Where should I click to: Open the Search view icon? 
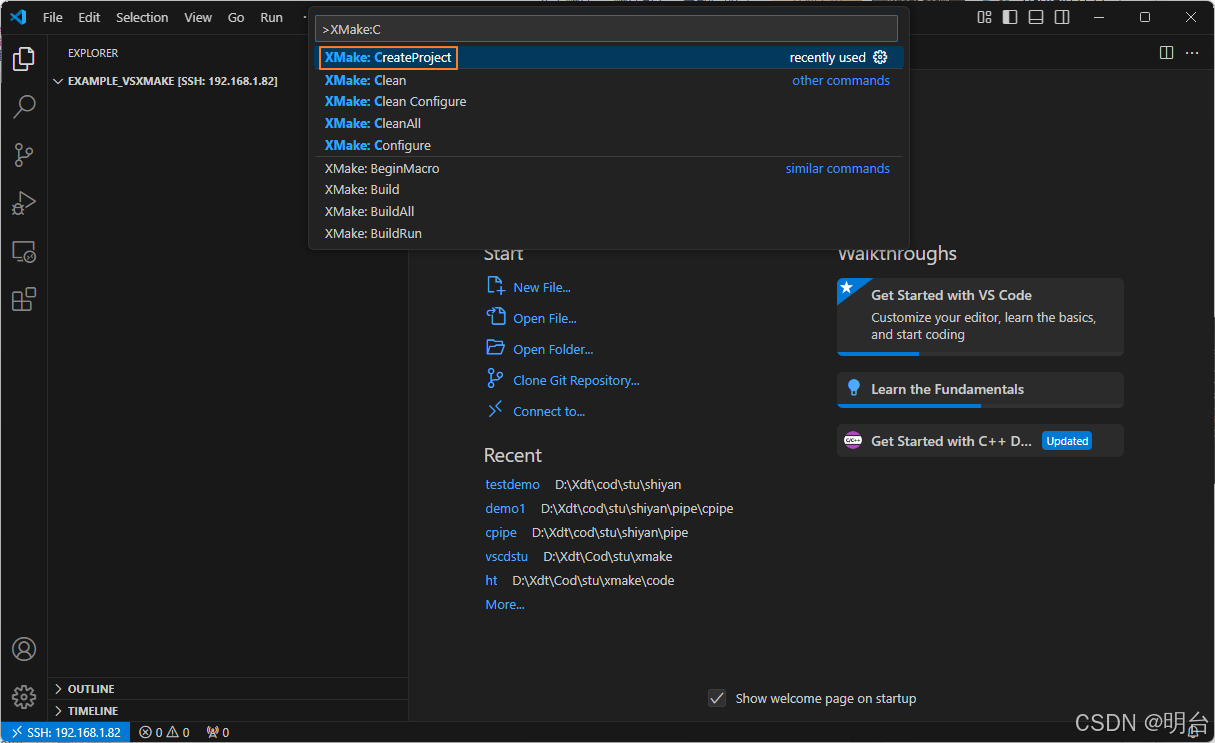point(24,106)
